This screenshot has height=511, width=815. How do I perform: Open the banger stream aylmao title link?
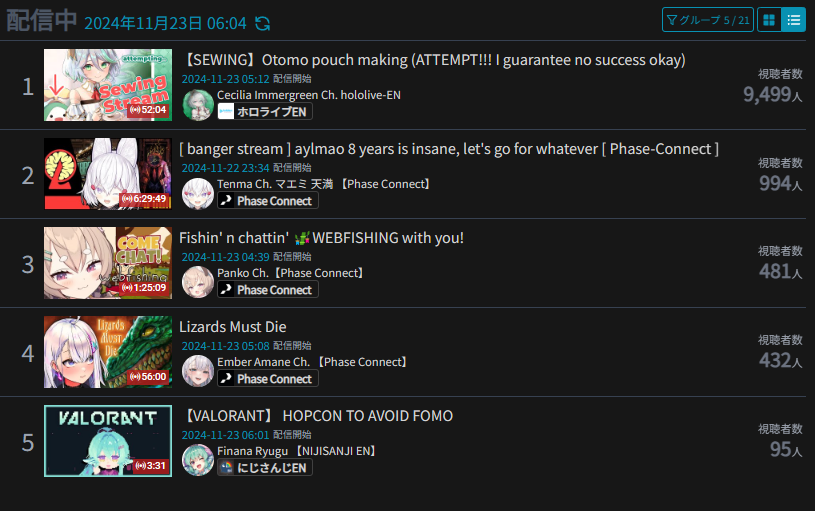point(449,149)
